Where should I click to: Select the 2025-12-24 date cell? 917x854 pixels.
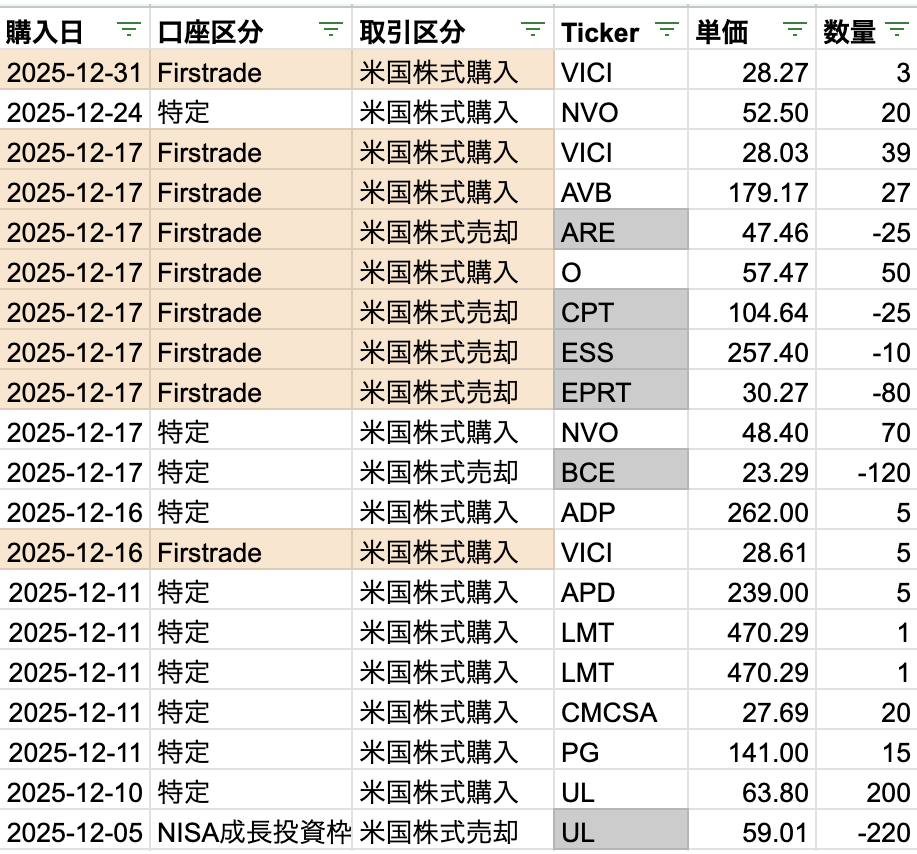pyautogui.click(x=76, y=112)
